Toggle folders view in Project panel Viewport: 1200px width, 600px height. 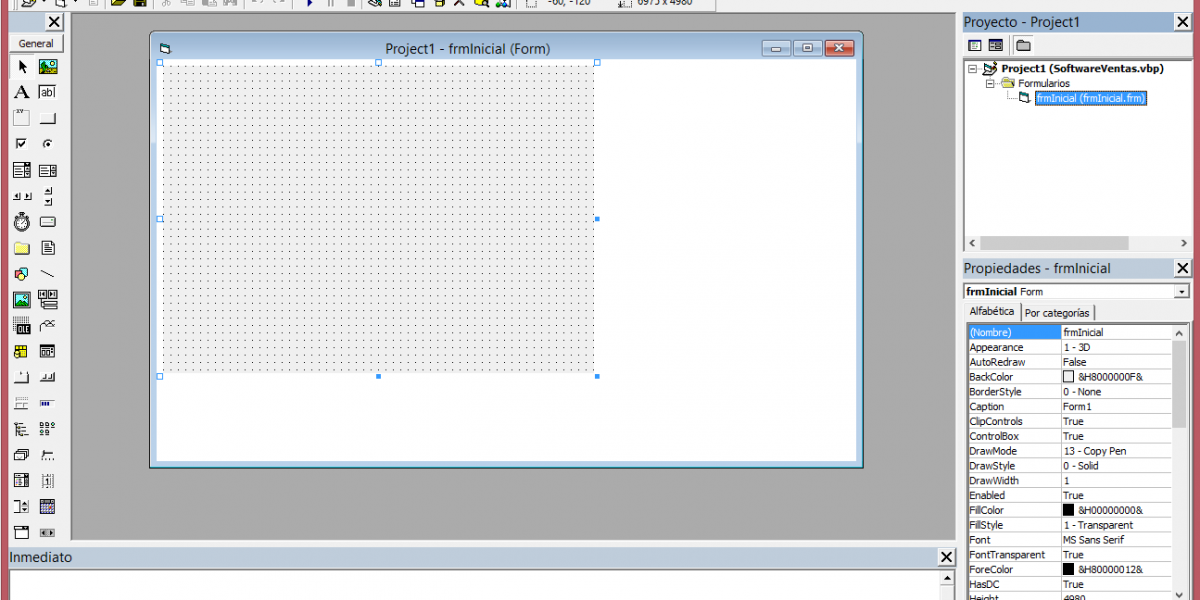tap(1023, 46)
